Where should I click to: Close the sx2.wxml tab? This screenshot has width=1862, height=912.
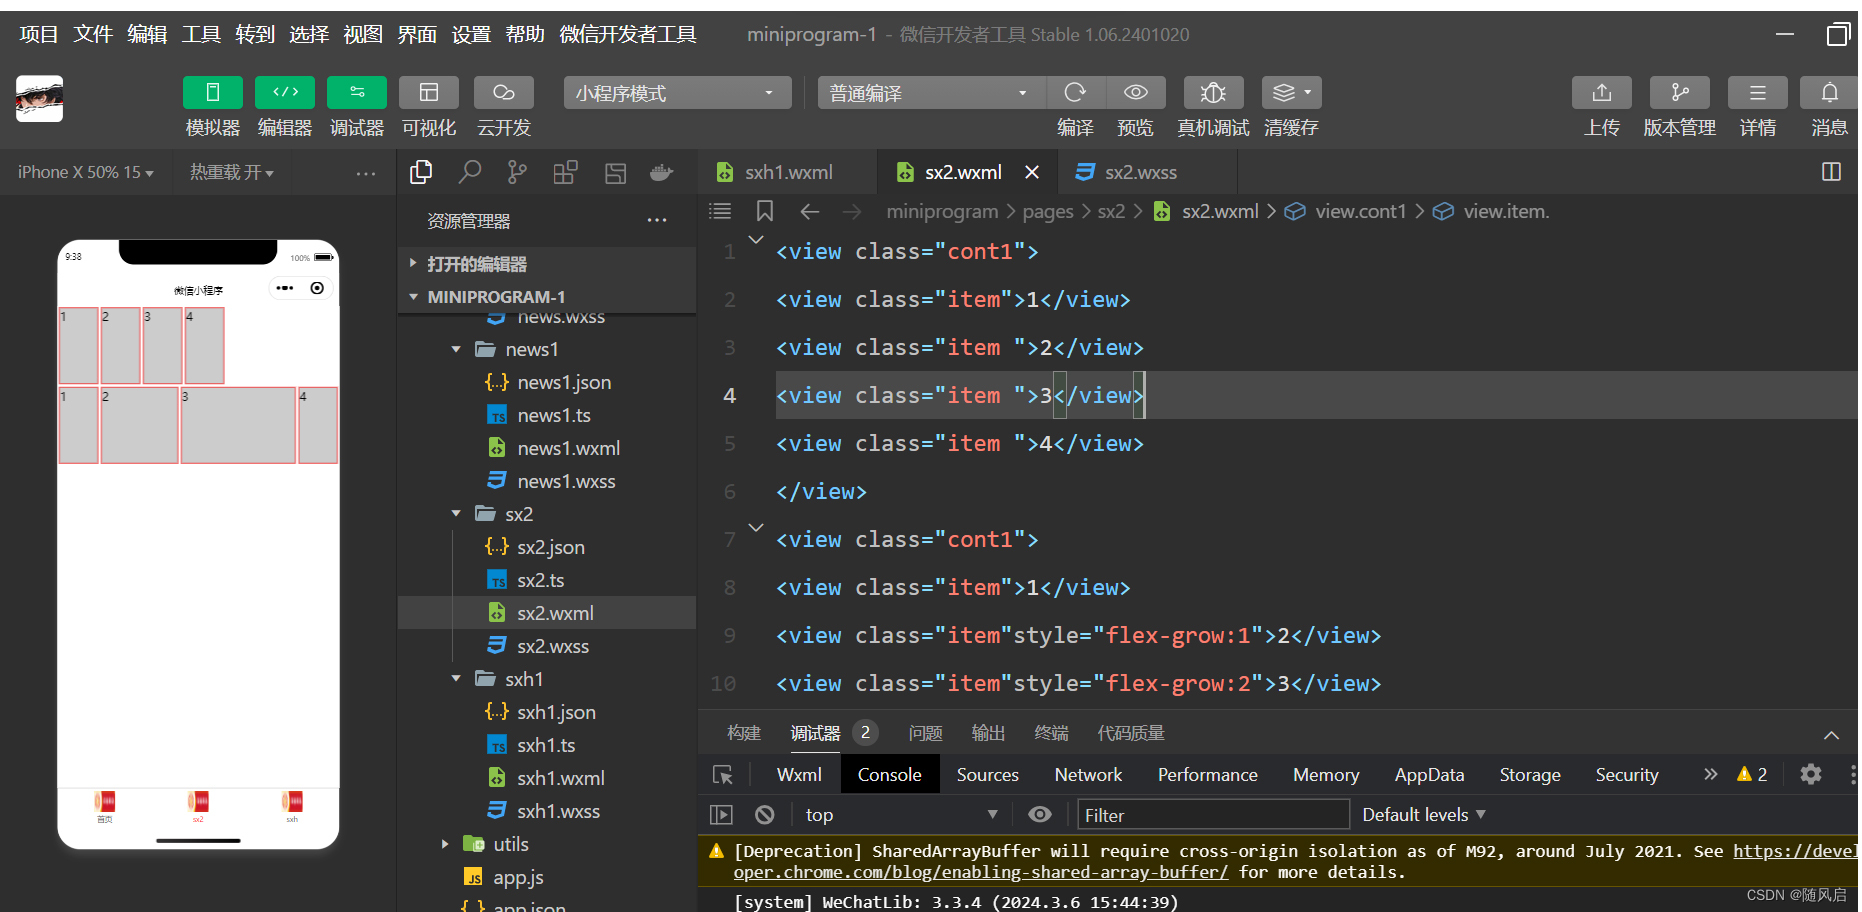click(1032, 172)
